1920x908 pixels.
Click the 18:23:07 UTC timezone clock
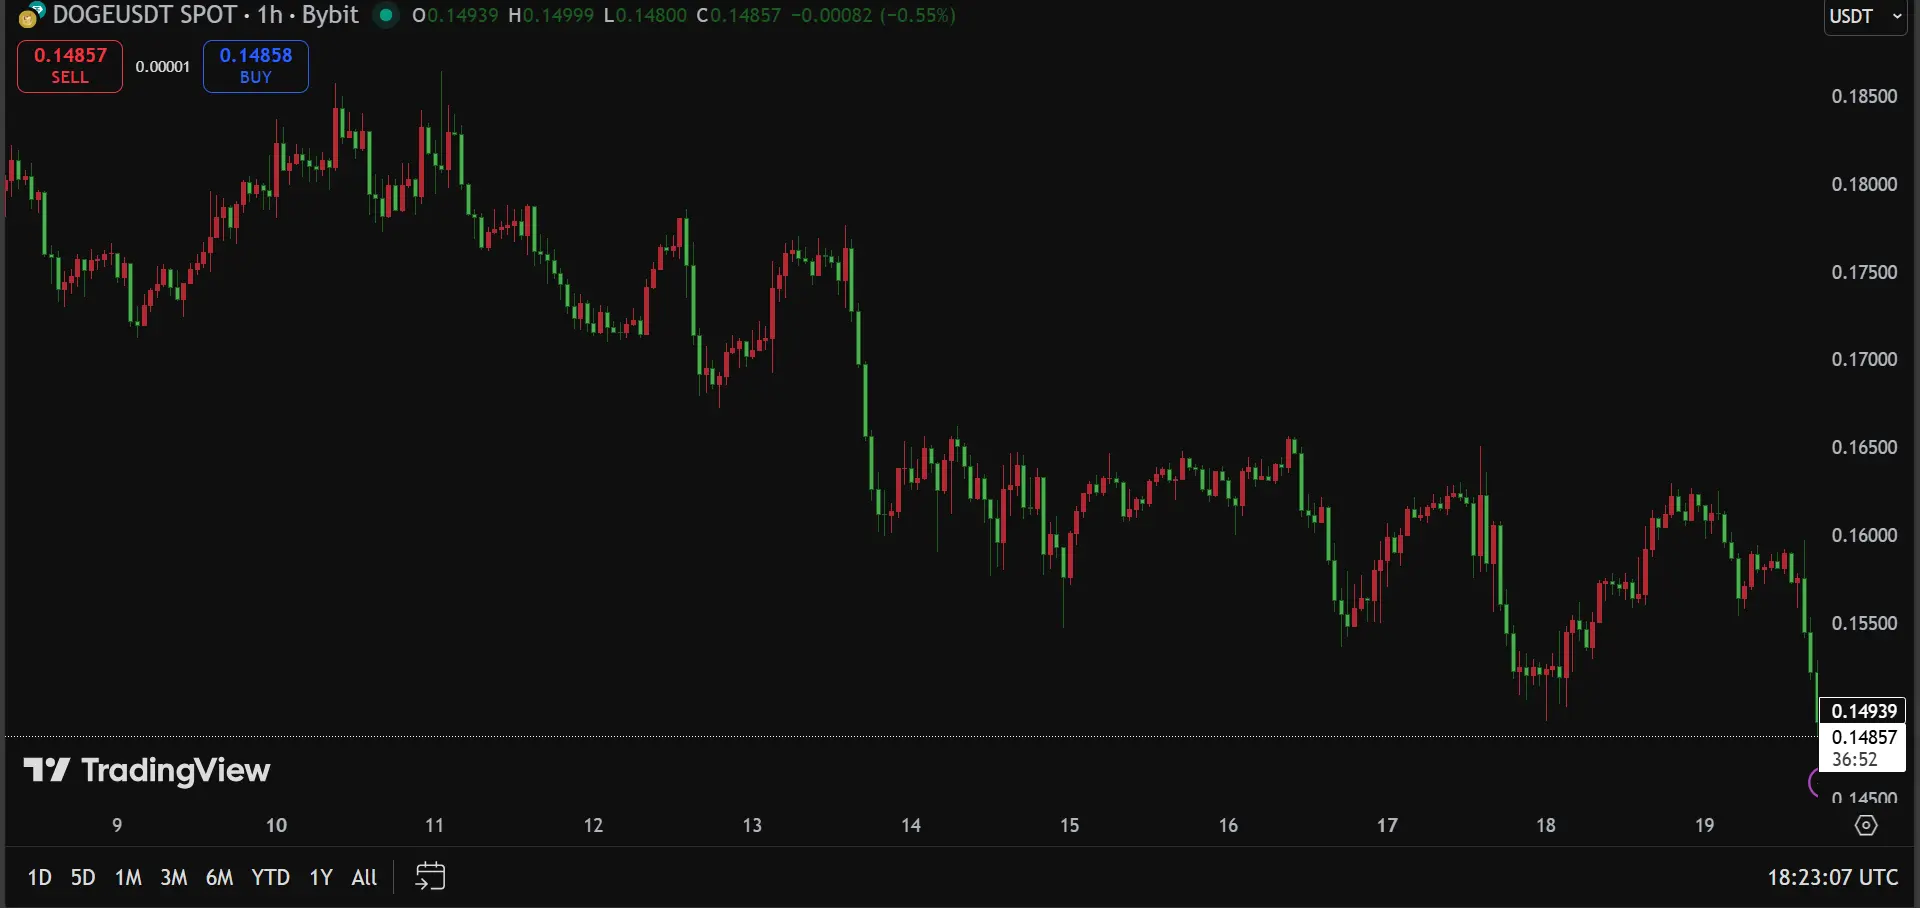pyautogui.click(x=1832, y=878)
